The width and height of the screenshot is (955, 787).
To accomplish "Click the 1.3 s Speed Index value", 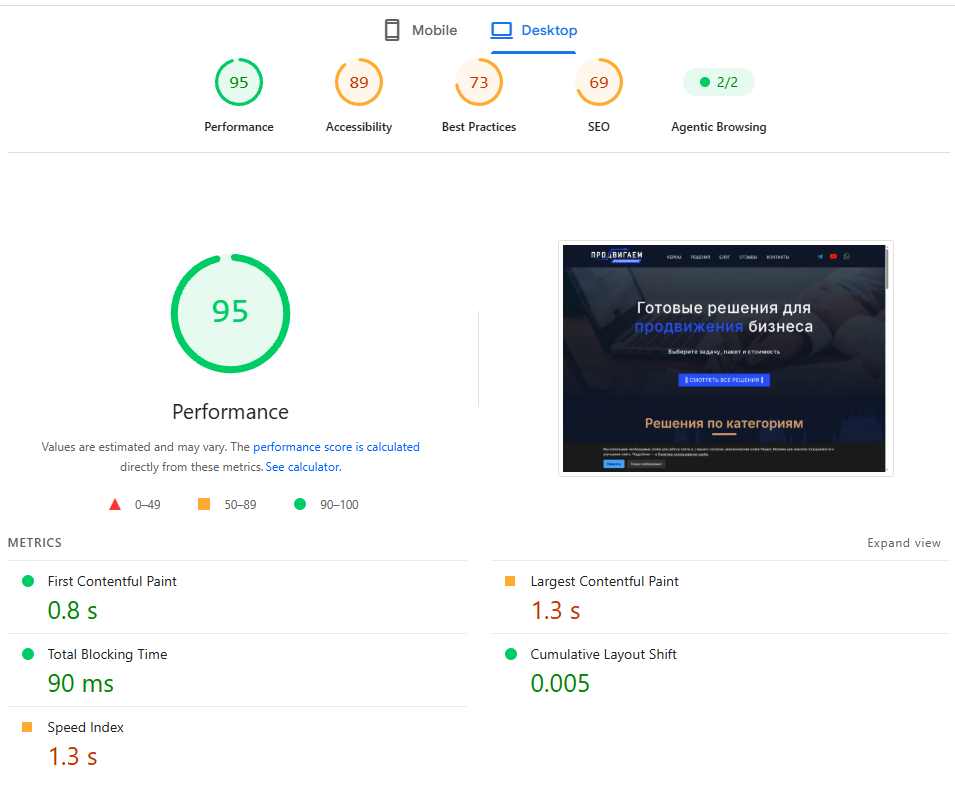I will (x=72, y=757).
